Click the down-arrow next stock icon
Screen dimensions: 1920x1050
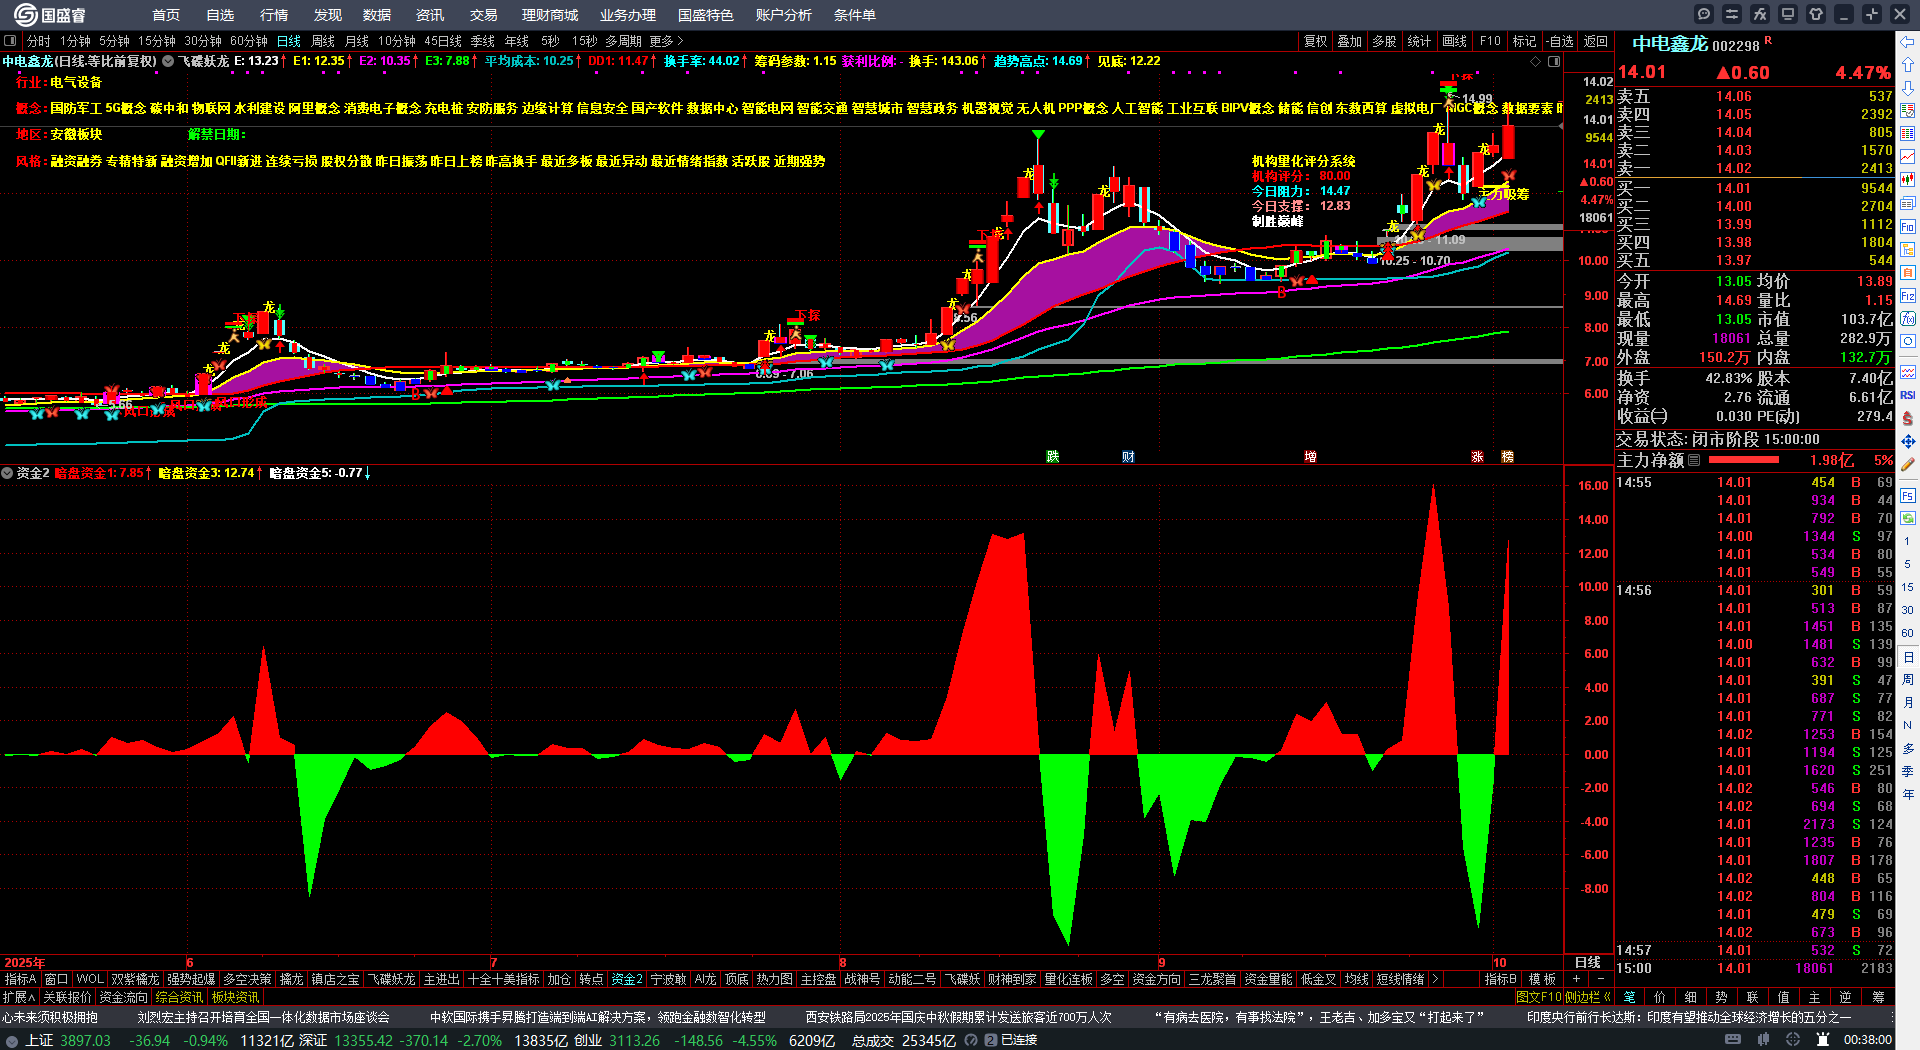click(x=1908, y=87)
